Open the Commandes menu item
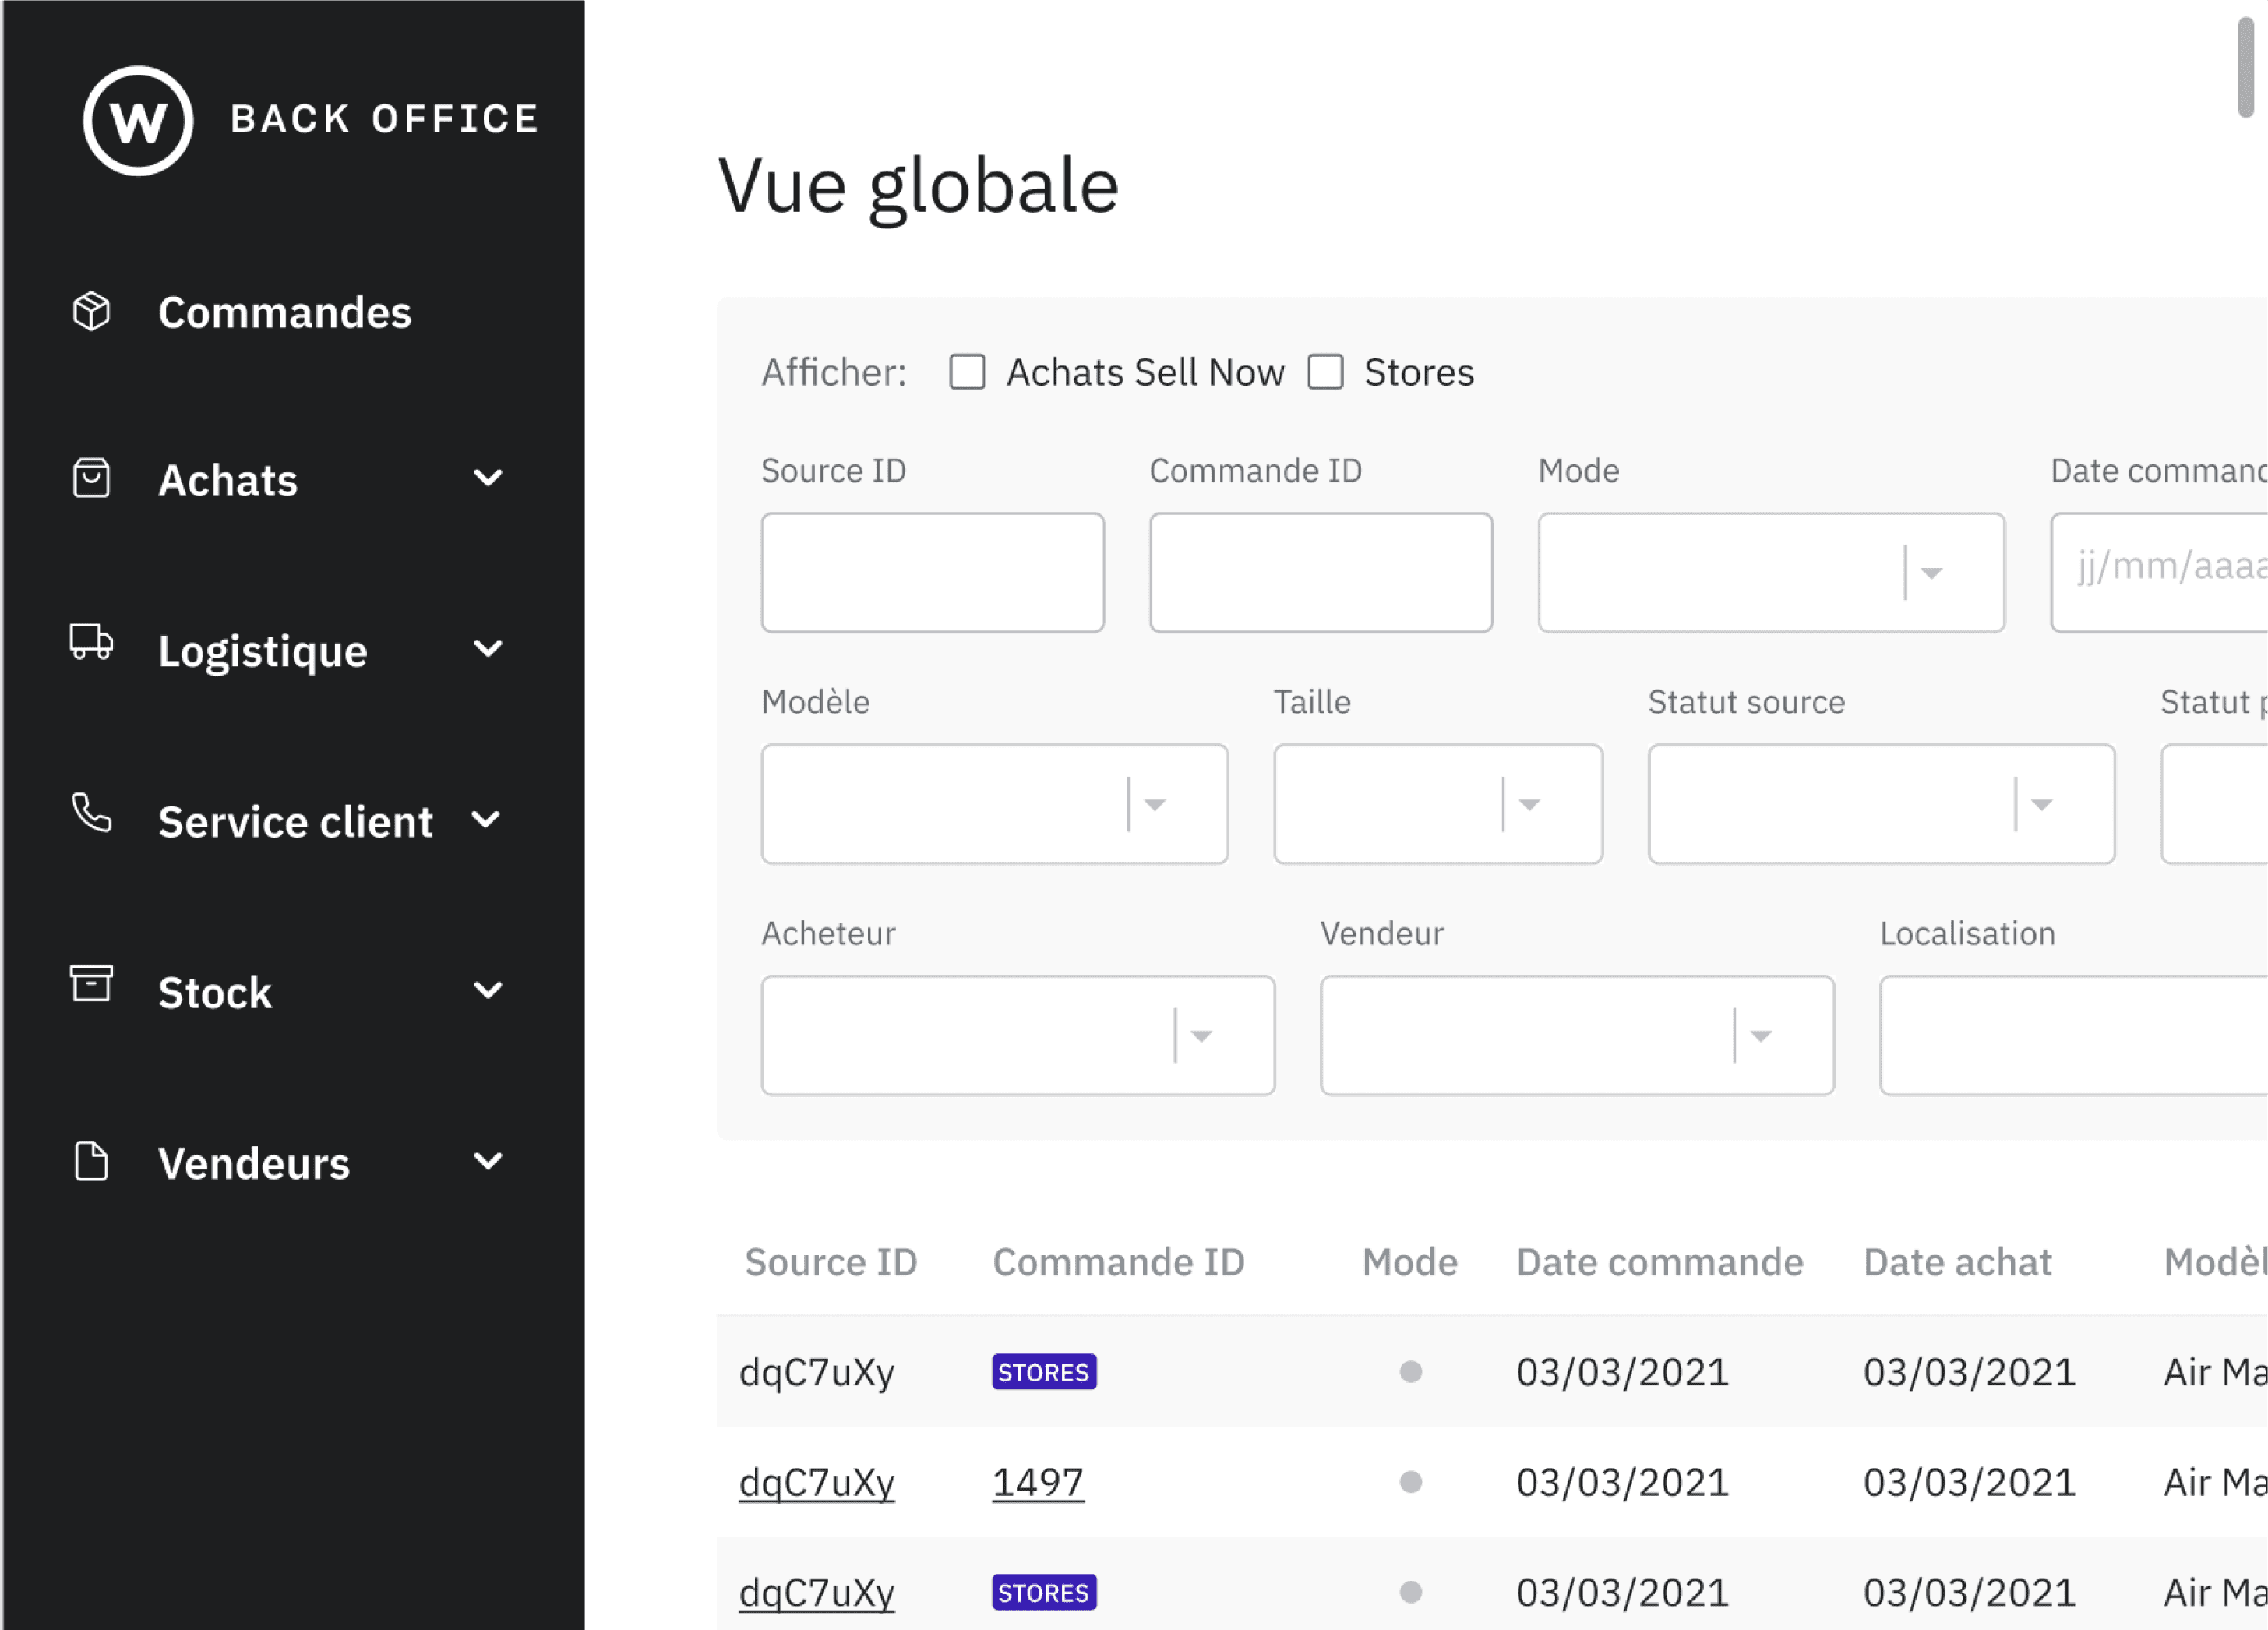 click(284, 313)
